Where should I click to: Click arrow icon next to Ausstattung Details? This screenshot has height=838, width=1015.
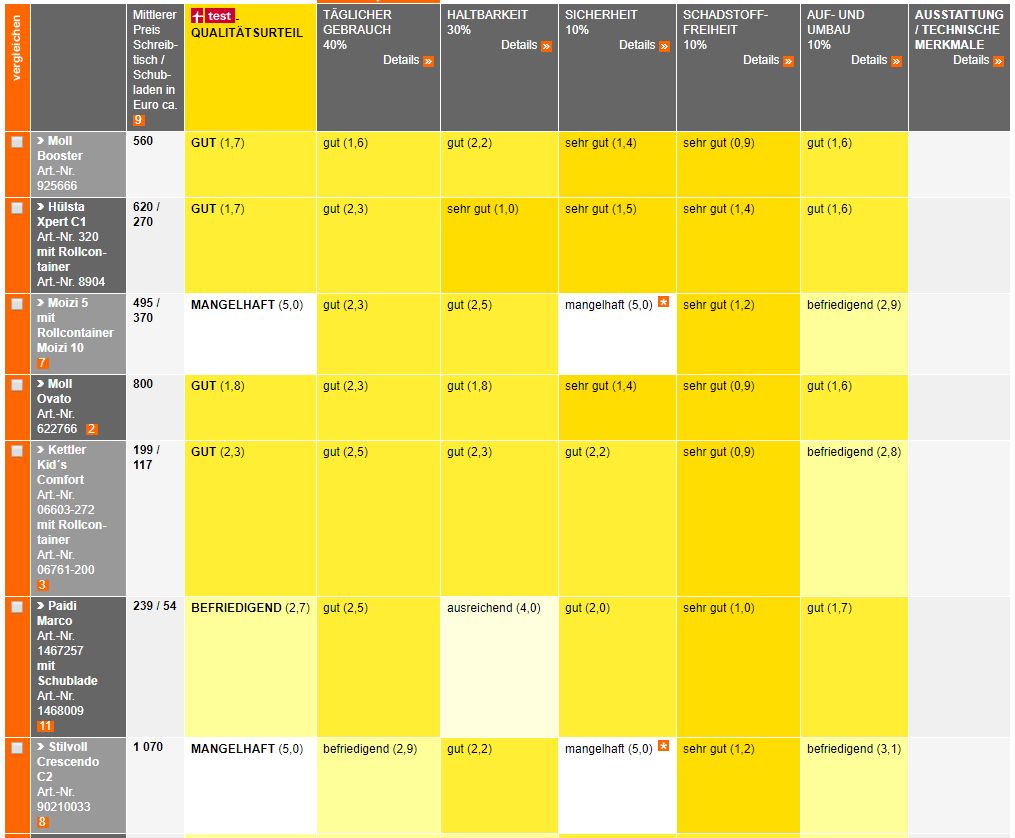tap(998, 61)
